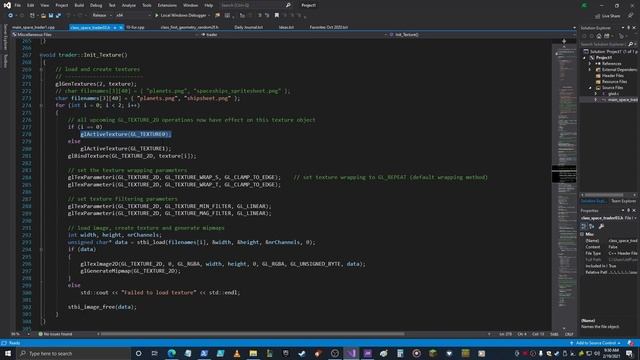Open the Extensions menu
This screenshot has width=640, height=360.
(167, 5)
